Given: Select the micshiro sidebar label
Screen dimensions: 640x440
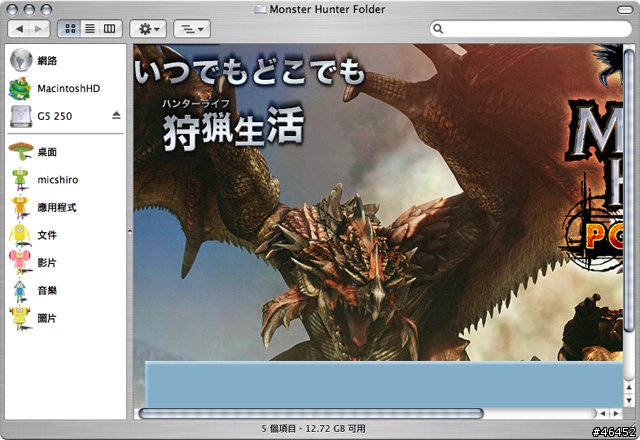Looking at the screenshot, I should 58,180.
